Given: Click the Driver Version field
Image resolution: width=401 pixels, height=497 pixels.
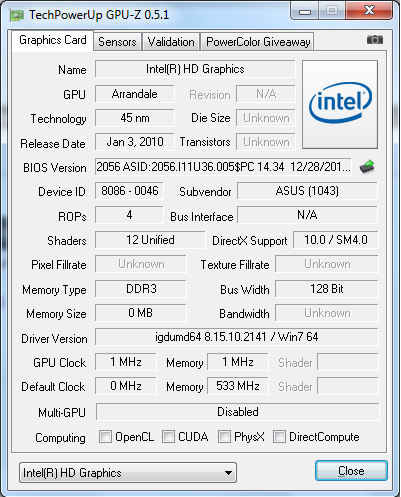Looking at the screenshot, I should pos(237,337).
